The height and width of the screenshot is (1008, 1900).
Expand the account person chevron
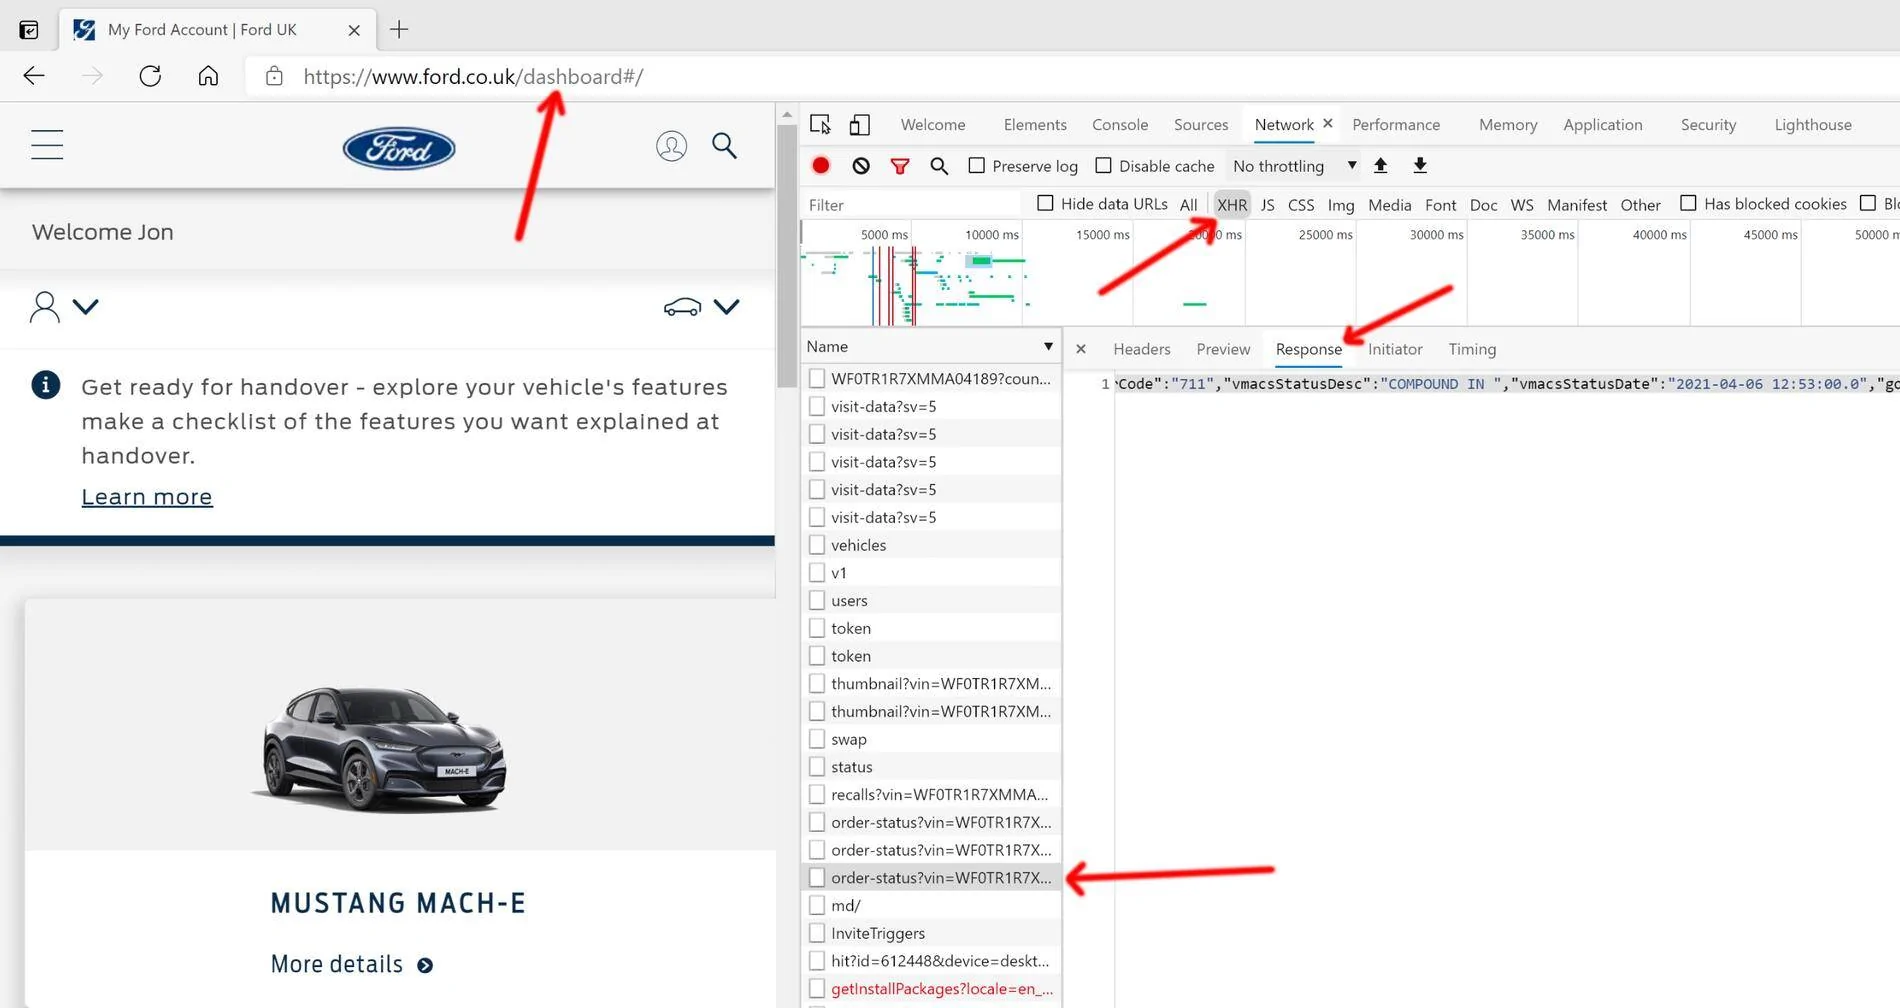click(x=86, y=306)
